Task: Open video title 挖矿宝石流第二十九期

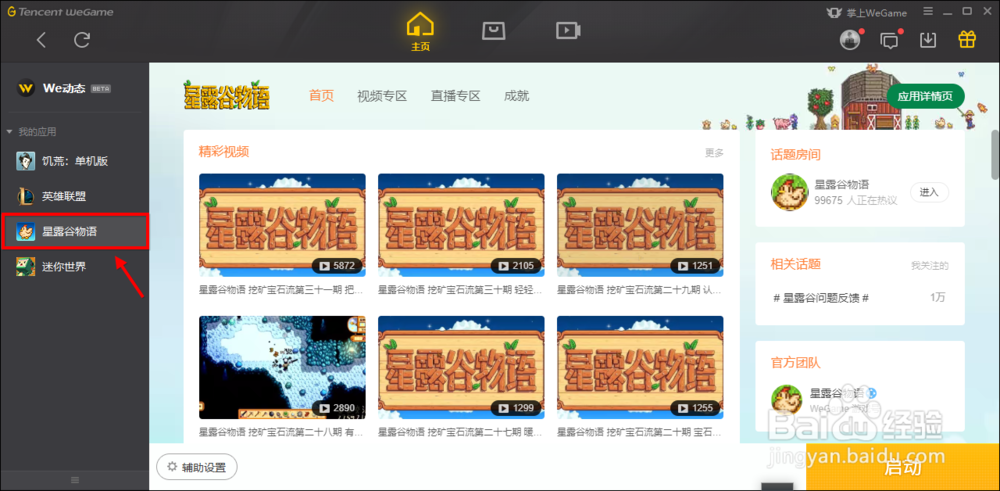Action: 640,290
